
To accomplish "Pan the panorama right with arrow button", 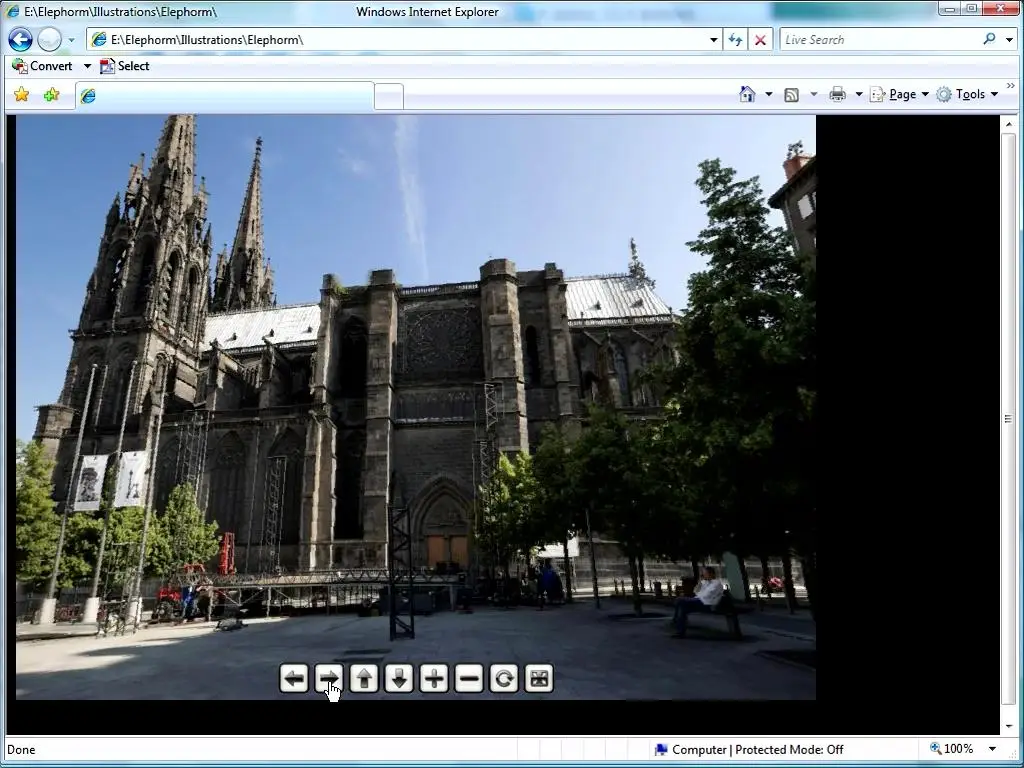I will click(329, 679).
